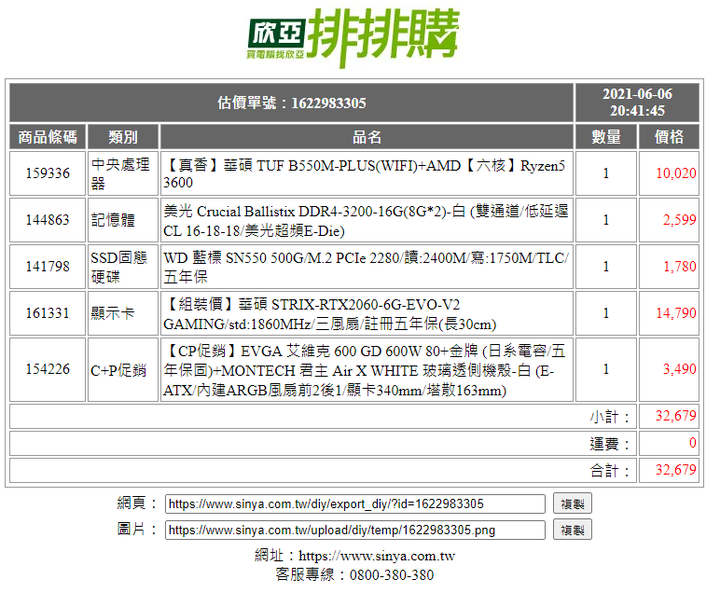Click the price 2,599
This screenshot has width=720, height=593.
(680, 220)
